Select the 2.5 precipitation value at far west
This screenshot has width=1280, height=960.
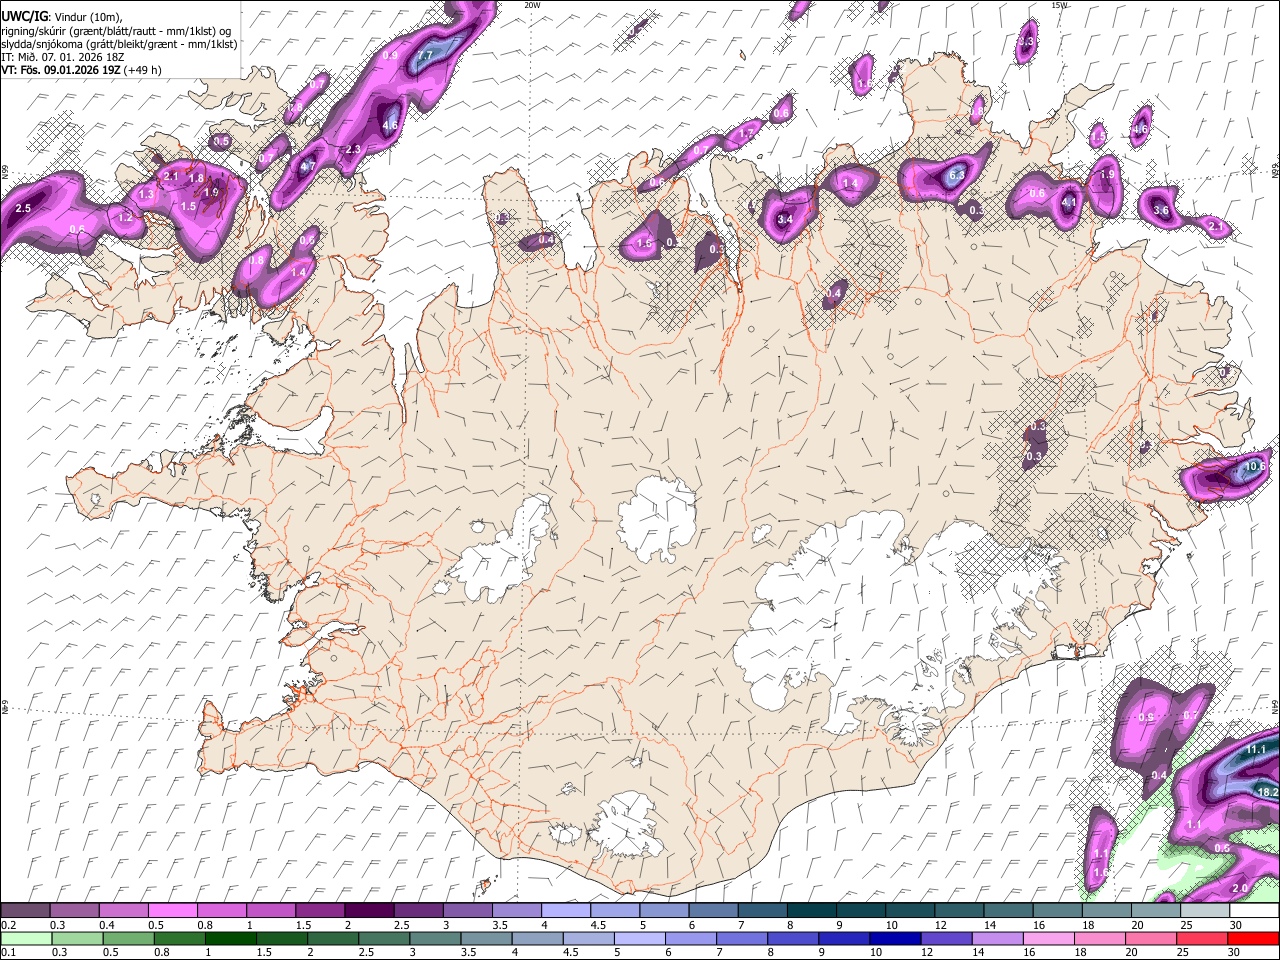tap(24, 208)
